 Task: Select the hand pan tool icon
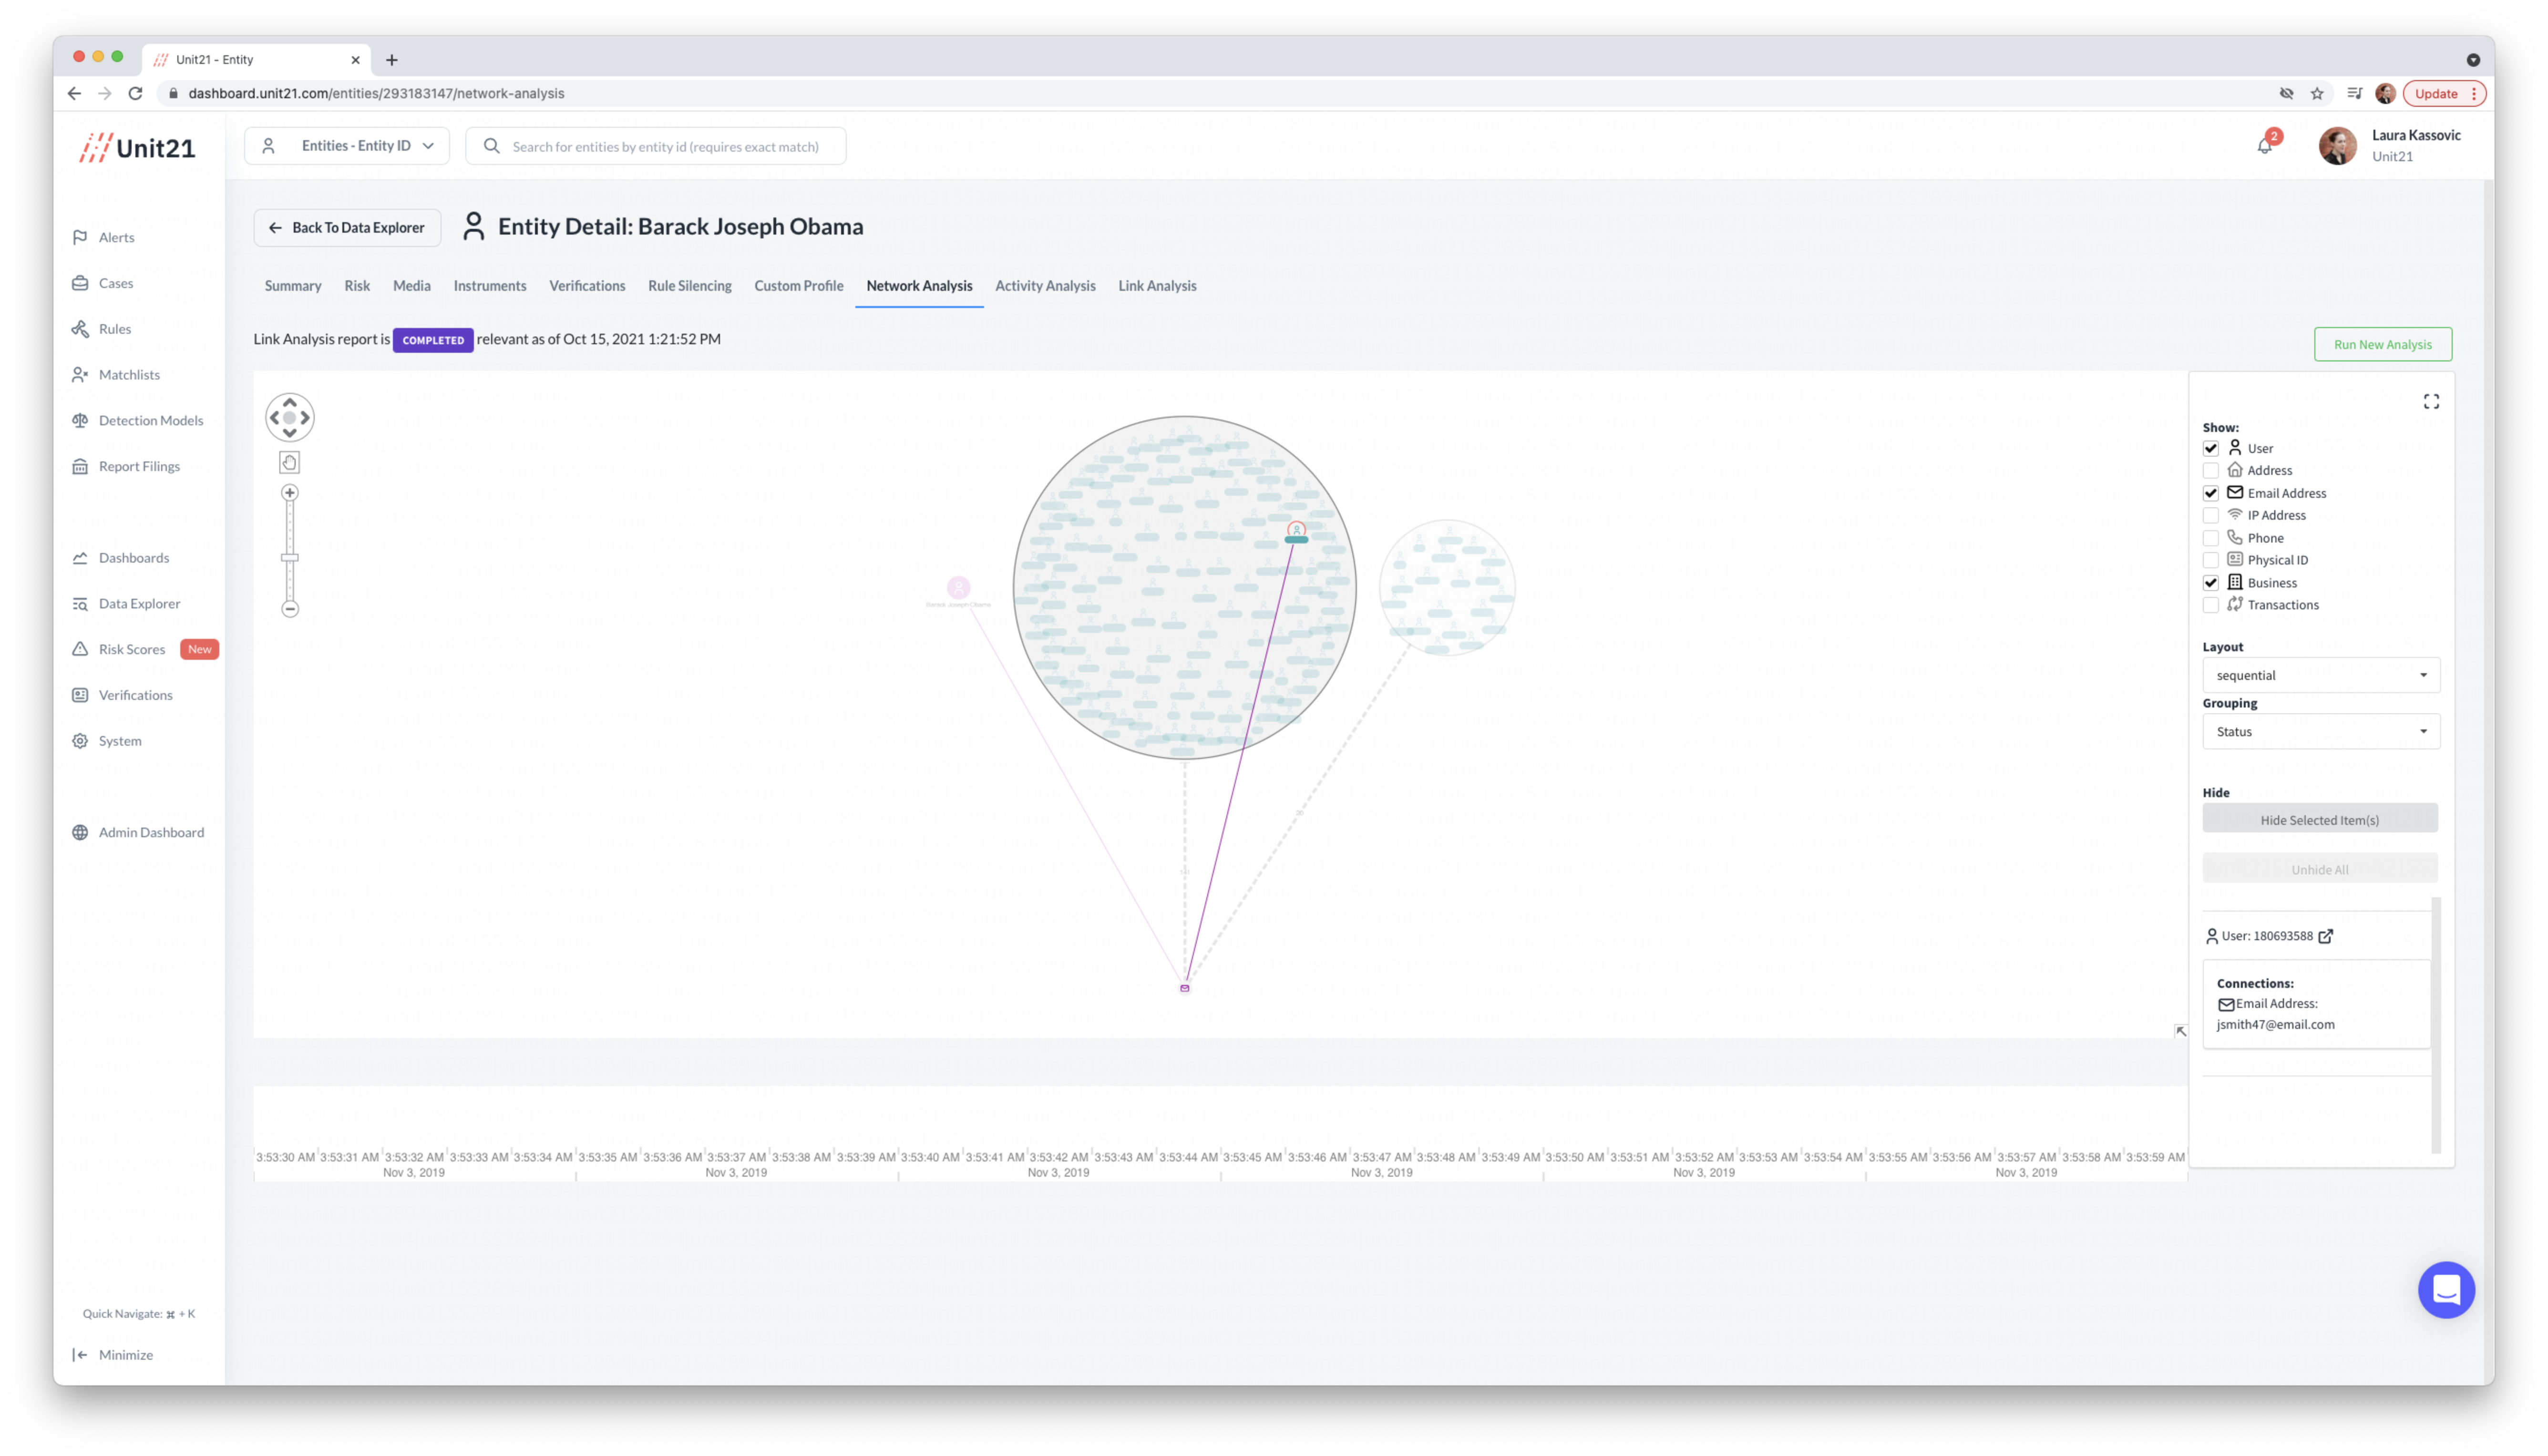(x=290, y=462)
